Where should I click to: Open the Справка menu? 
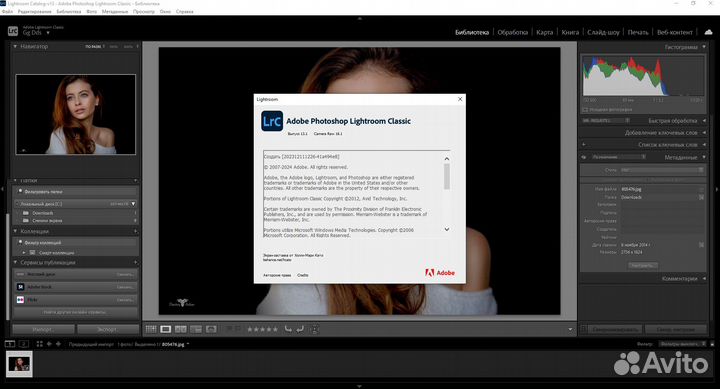click(185, 11)
